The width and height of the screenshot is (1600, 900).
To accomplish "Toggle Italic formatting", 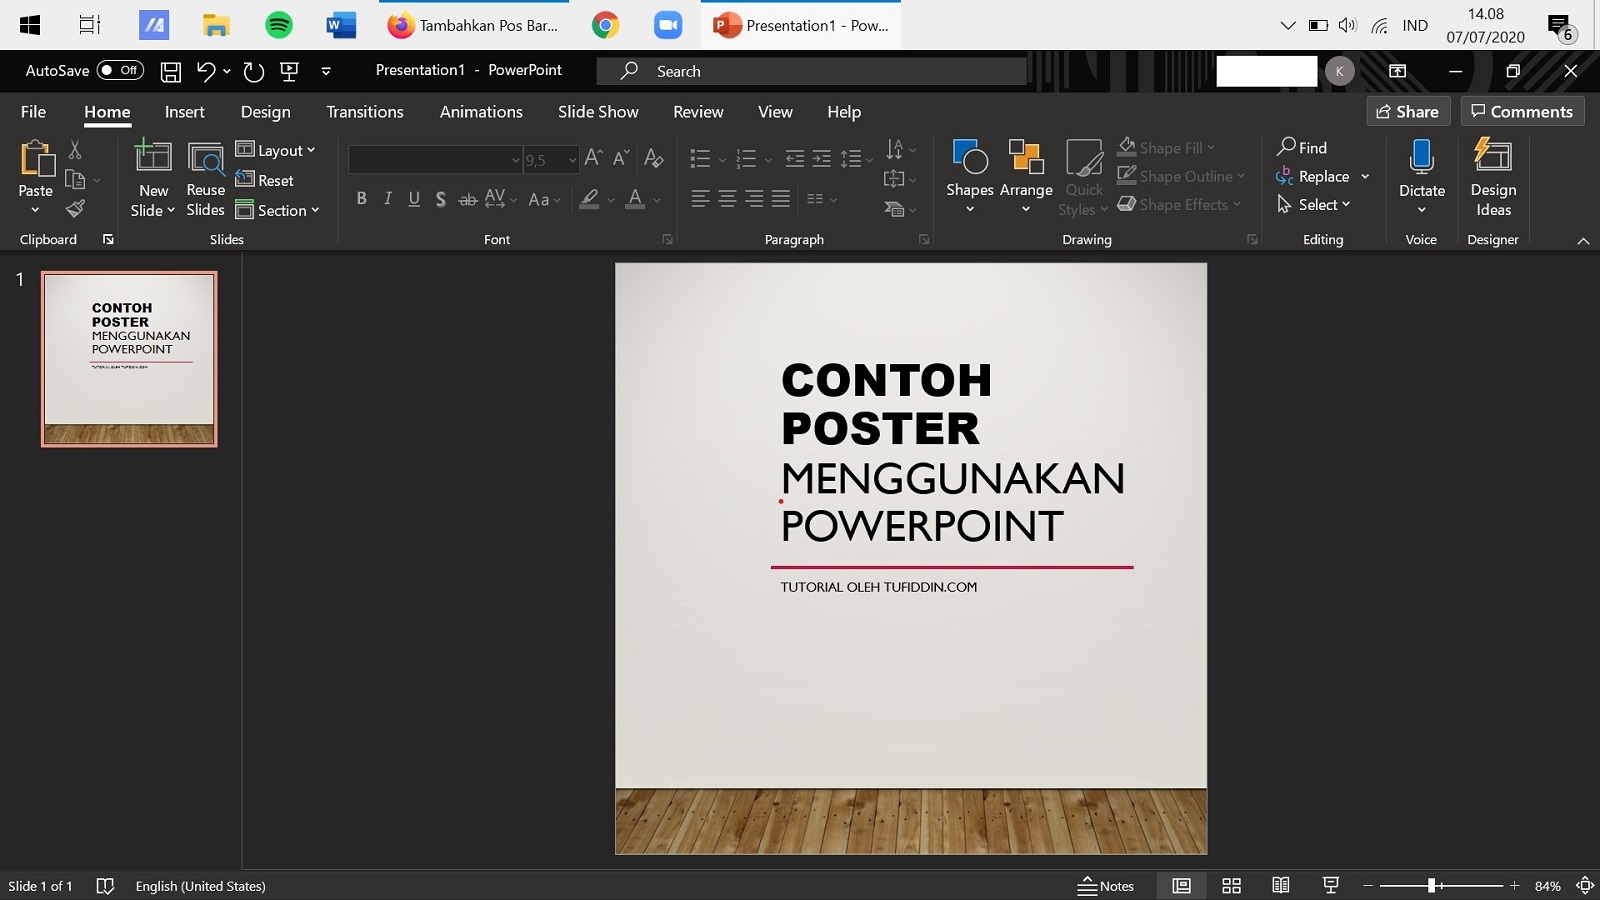I will (388, 199).
